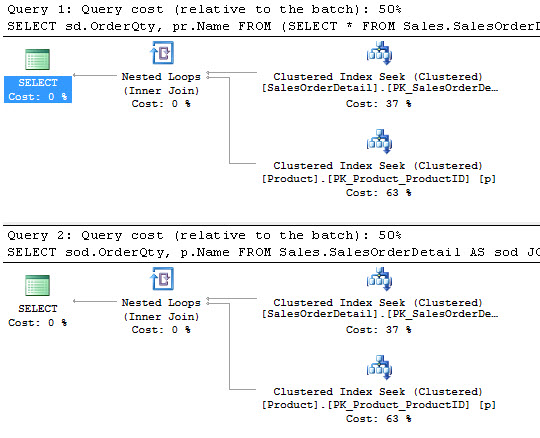The image size is (540, 438).
Task: Click Query 1 Product Clustered Index Seek icon
Action: pos(379,142)
